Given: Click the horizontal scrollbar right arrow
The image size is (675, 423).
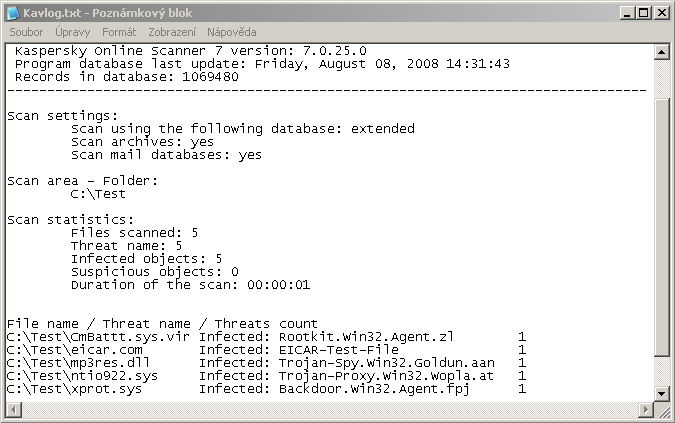Looking at the screenshot, I should click(646, 409).
